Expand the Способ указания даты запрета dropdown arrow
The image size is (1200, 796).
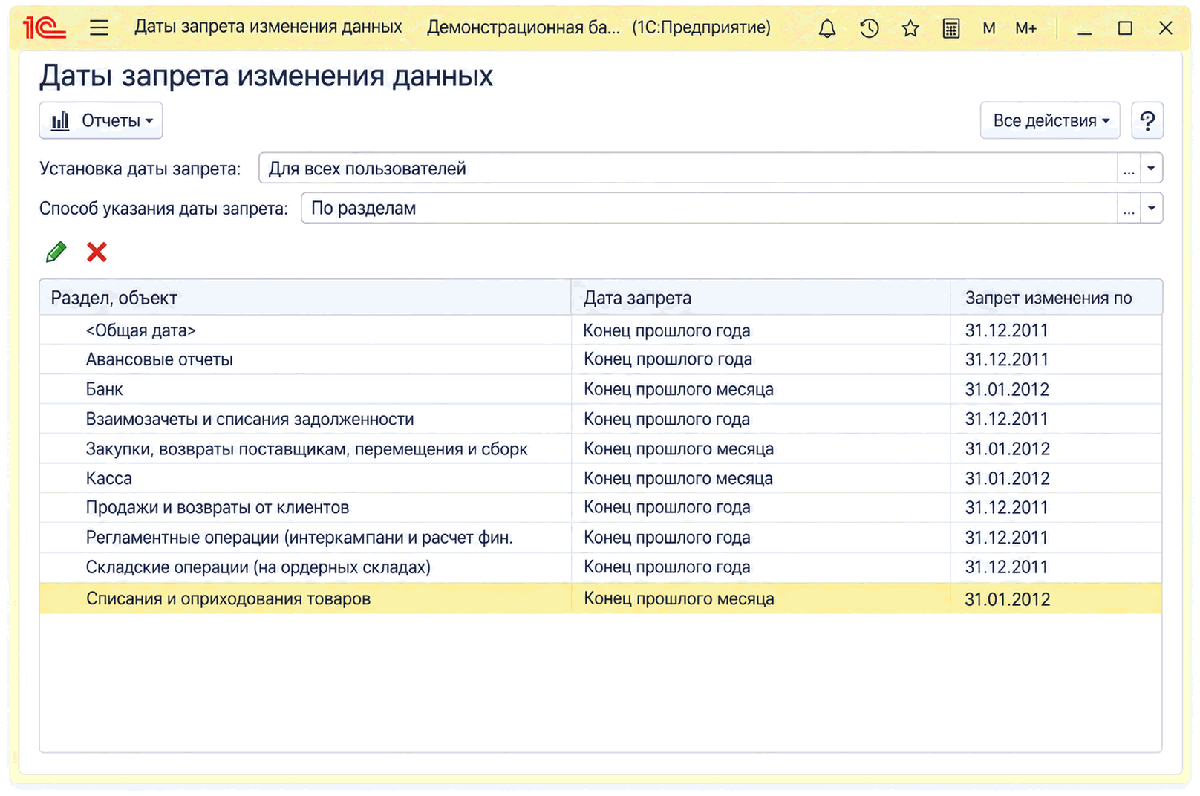1152,209
